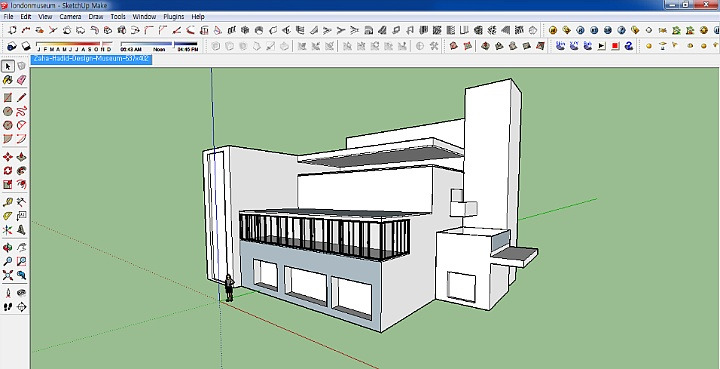The height and width of the screenshot is (369, 720).
Task: Choose the Line pencil tool
Action: pyautogui.click(x=22, y=98)
